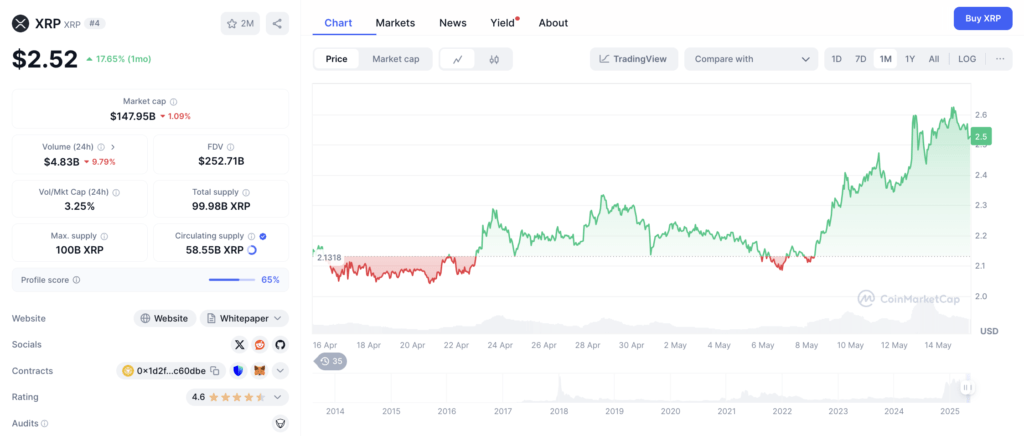
Task: Click 2021 on overview timeline
Action: click(x=726, y=412)
